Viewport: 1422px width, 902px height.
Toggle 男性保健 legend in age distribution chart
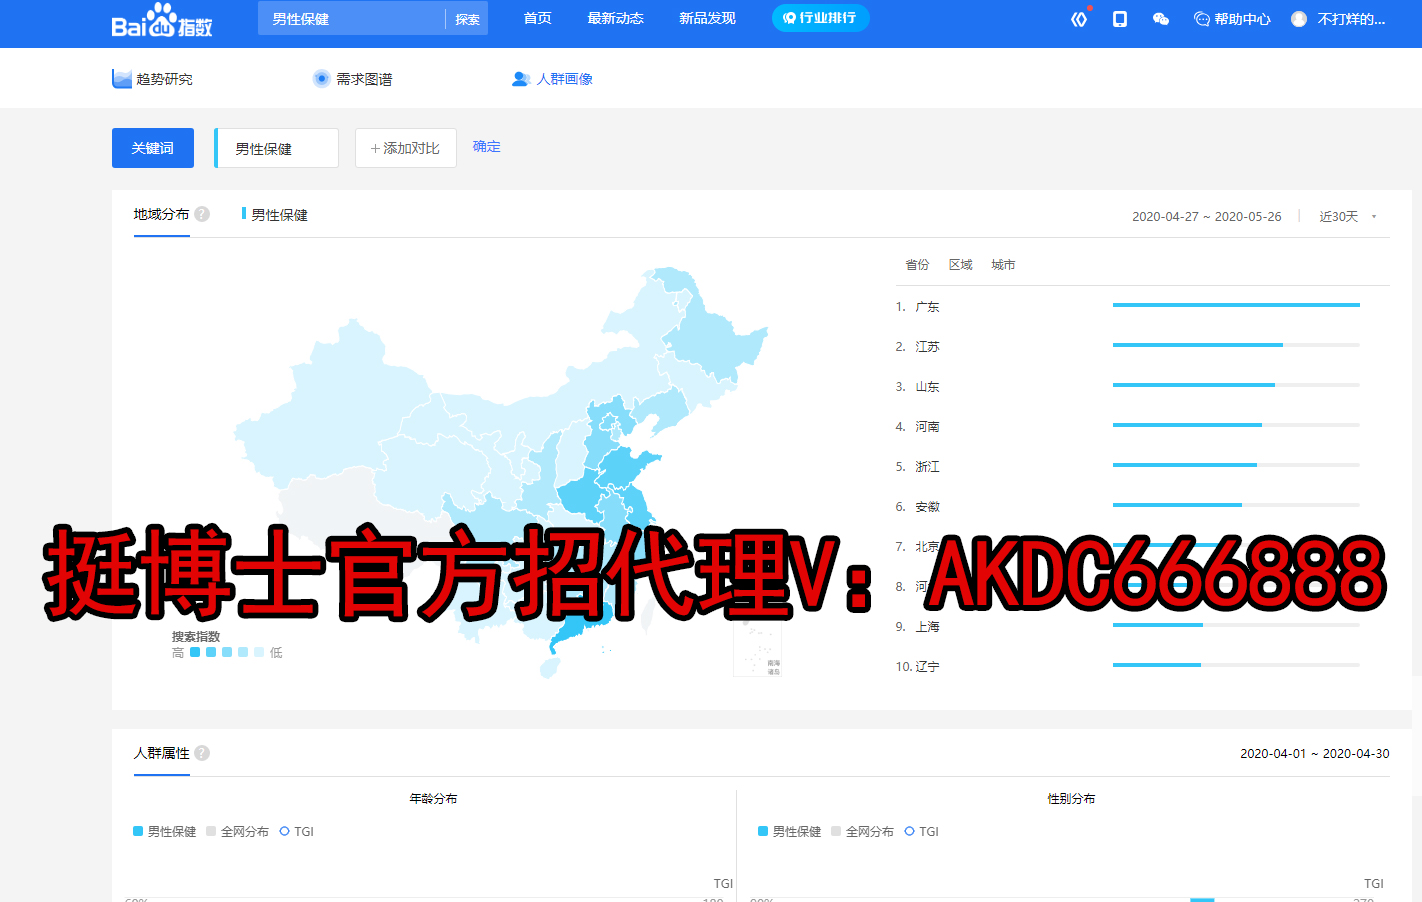[164, 831]
